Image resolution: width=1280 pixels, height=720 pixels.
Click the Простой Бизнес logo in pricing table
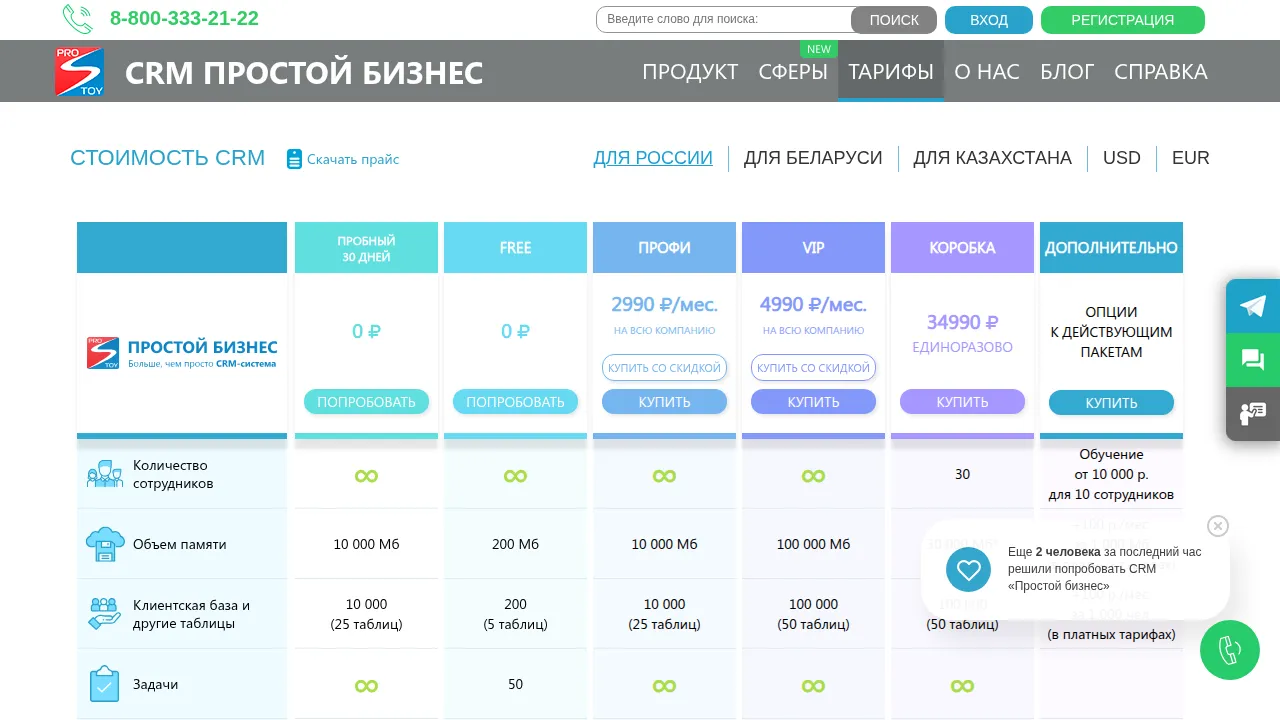(182, 353)
